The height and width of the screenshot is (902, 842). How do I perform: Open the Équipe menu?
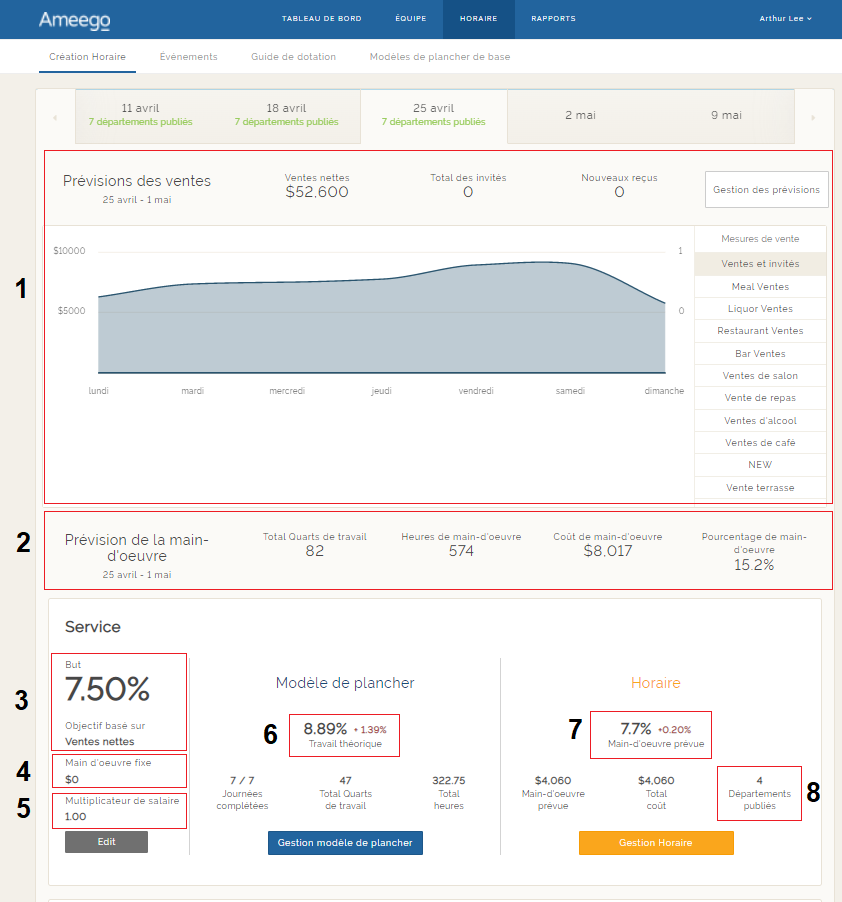tap(410, 19)
